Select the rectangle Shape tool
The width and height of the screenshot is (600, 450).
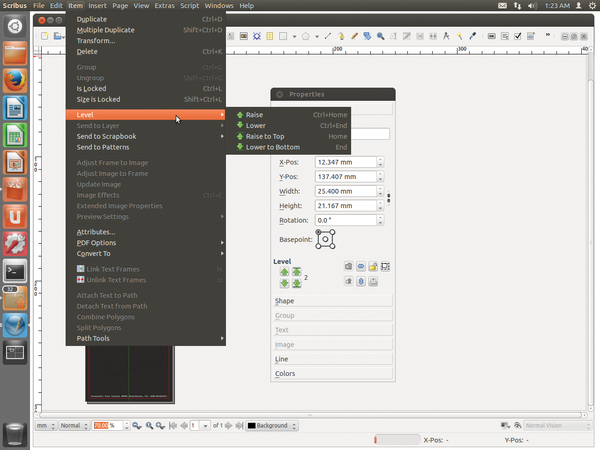click(283, 36)
